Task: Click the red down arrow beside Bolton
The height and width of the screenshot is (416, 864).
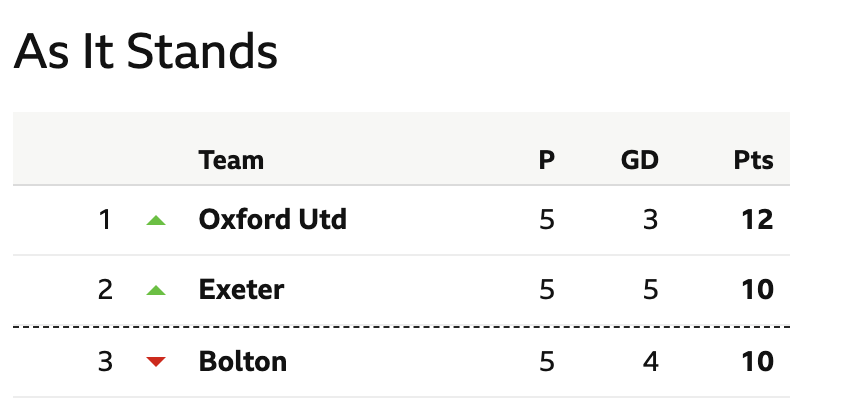Action: 156,361
